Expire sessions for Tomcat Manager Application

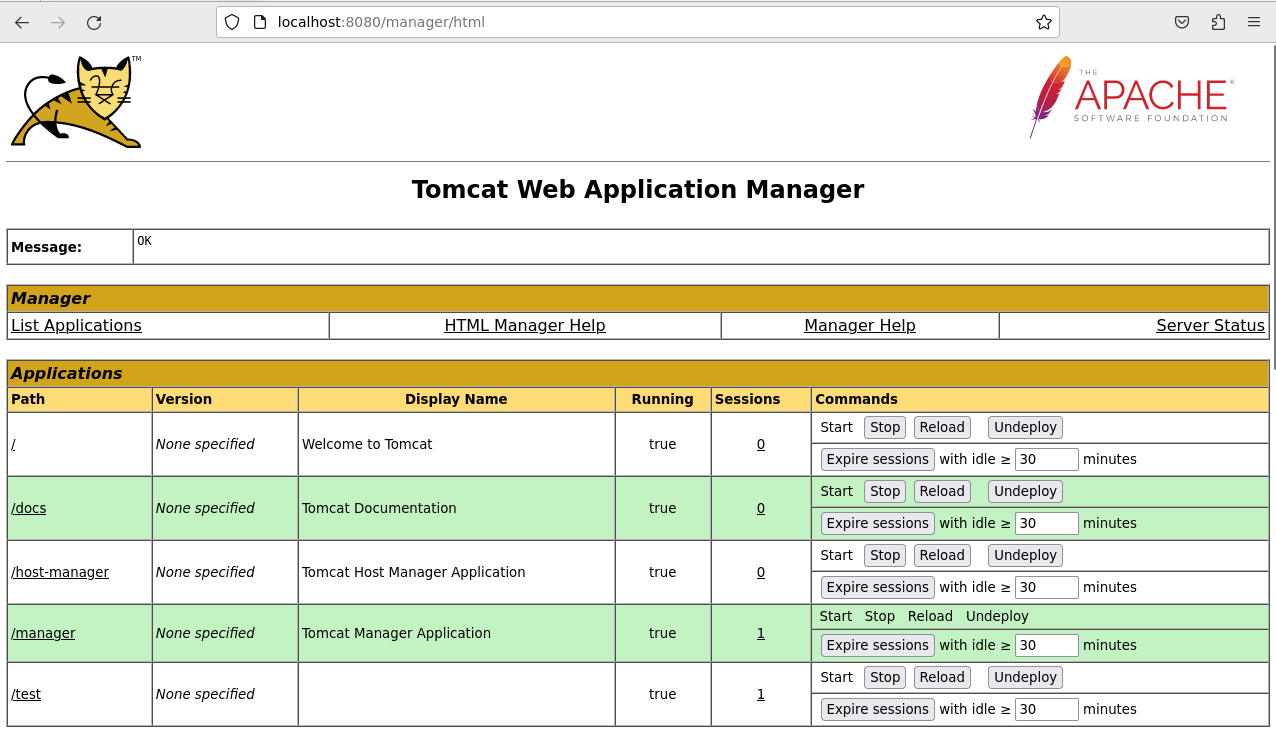[x=878, y=645]
